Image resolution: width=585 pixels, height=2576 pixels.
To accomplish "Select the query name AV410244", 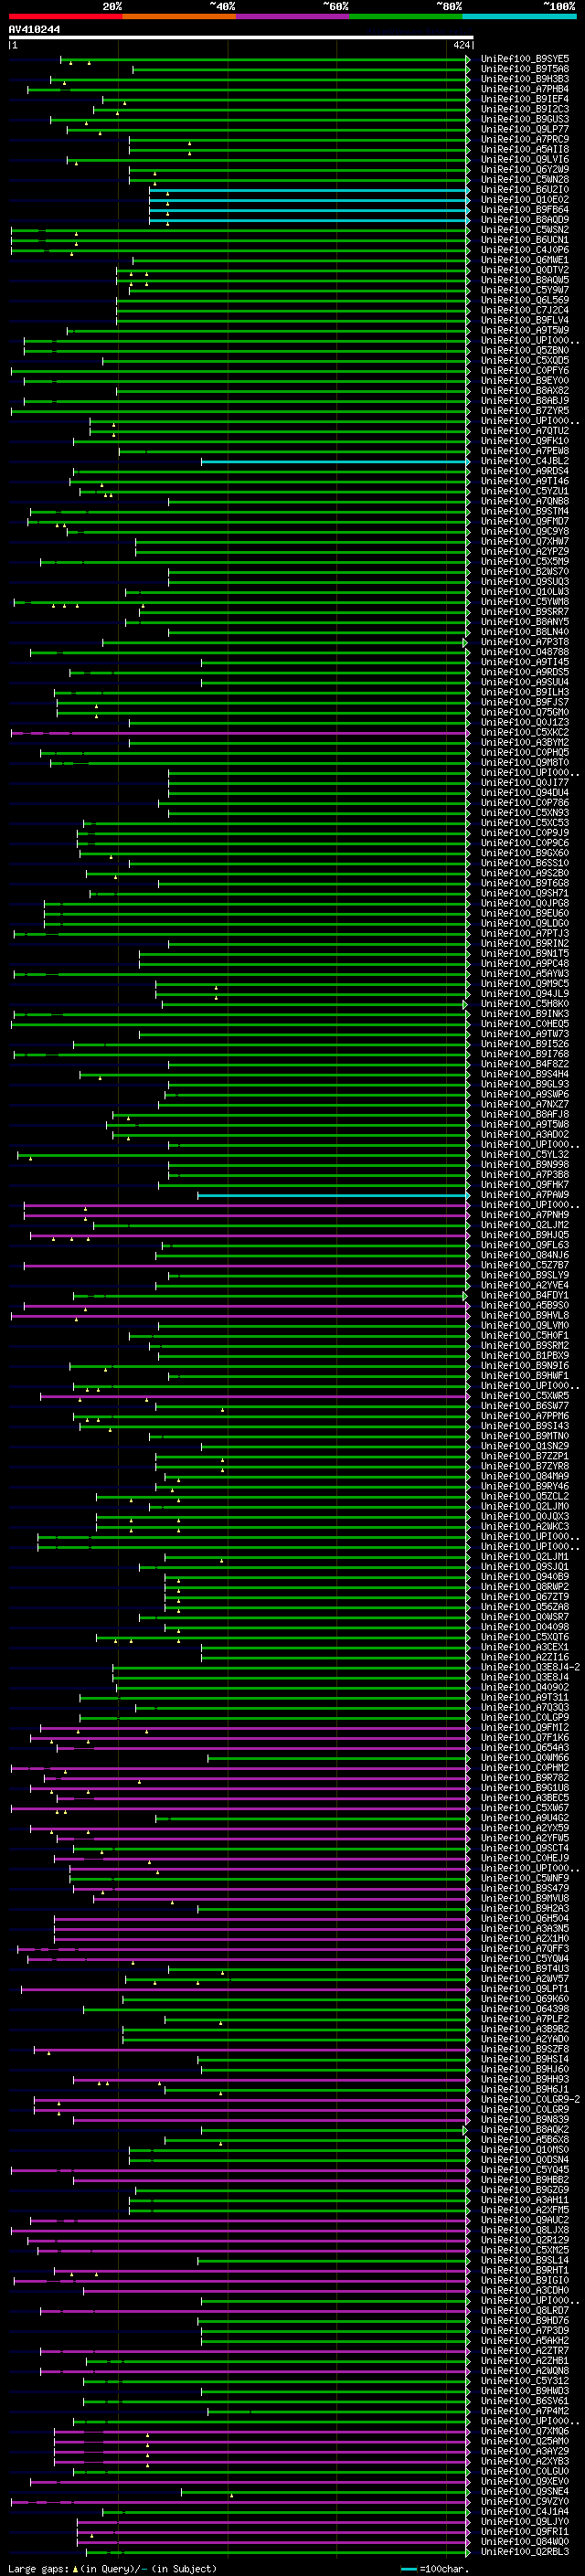I will pyautogui.click(x=34, y=30).
